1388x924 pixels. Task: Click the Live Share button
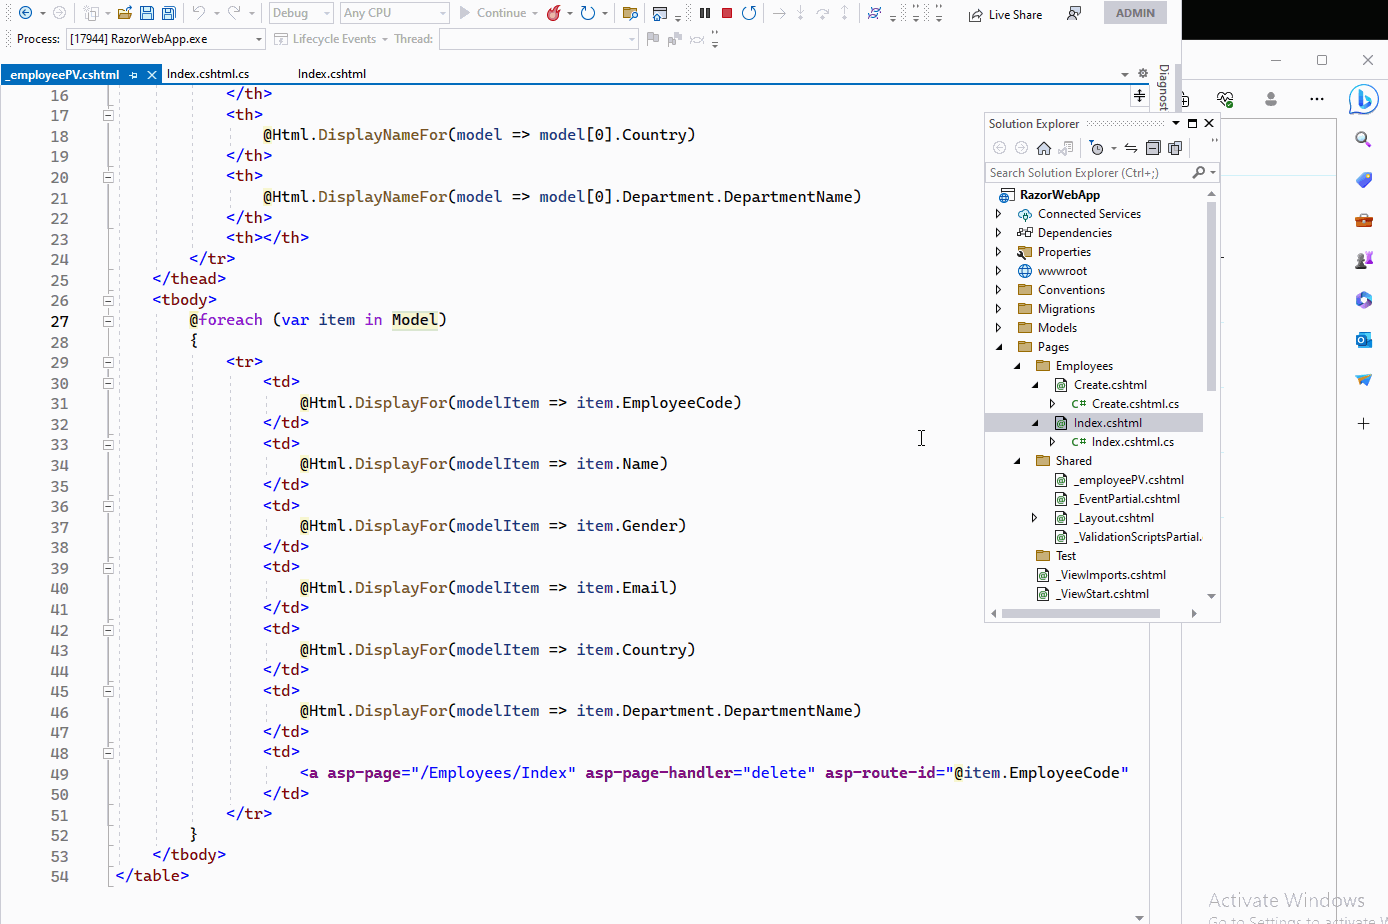1005,14
